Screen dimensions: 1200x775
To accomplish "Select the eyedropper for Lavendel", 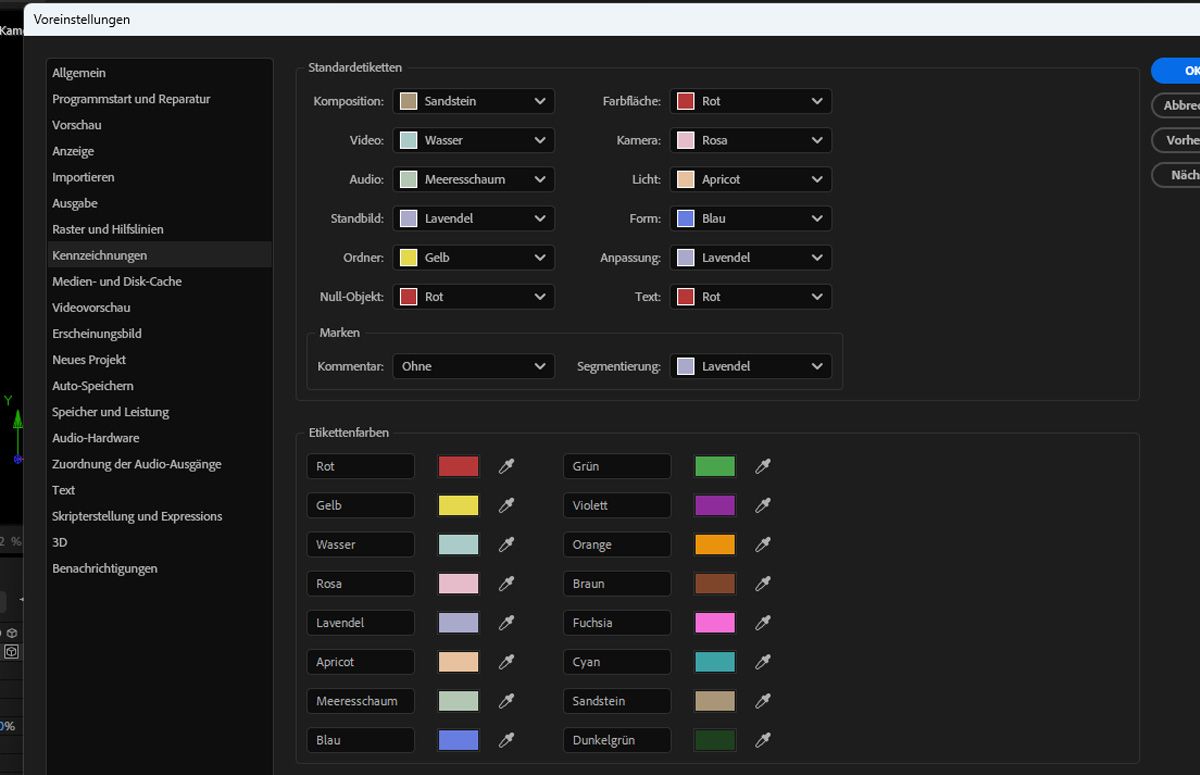I will click(x=507, y=623).
